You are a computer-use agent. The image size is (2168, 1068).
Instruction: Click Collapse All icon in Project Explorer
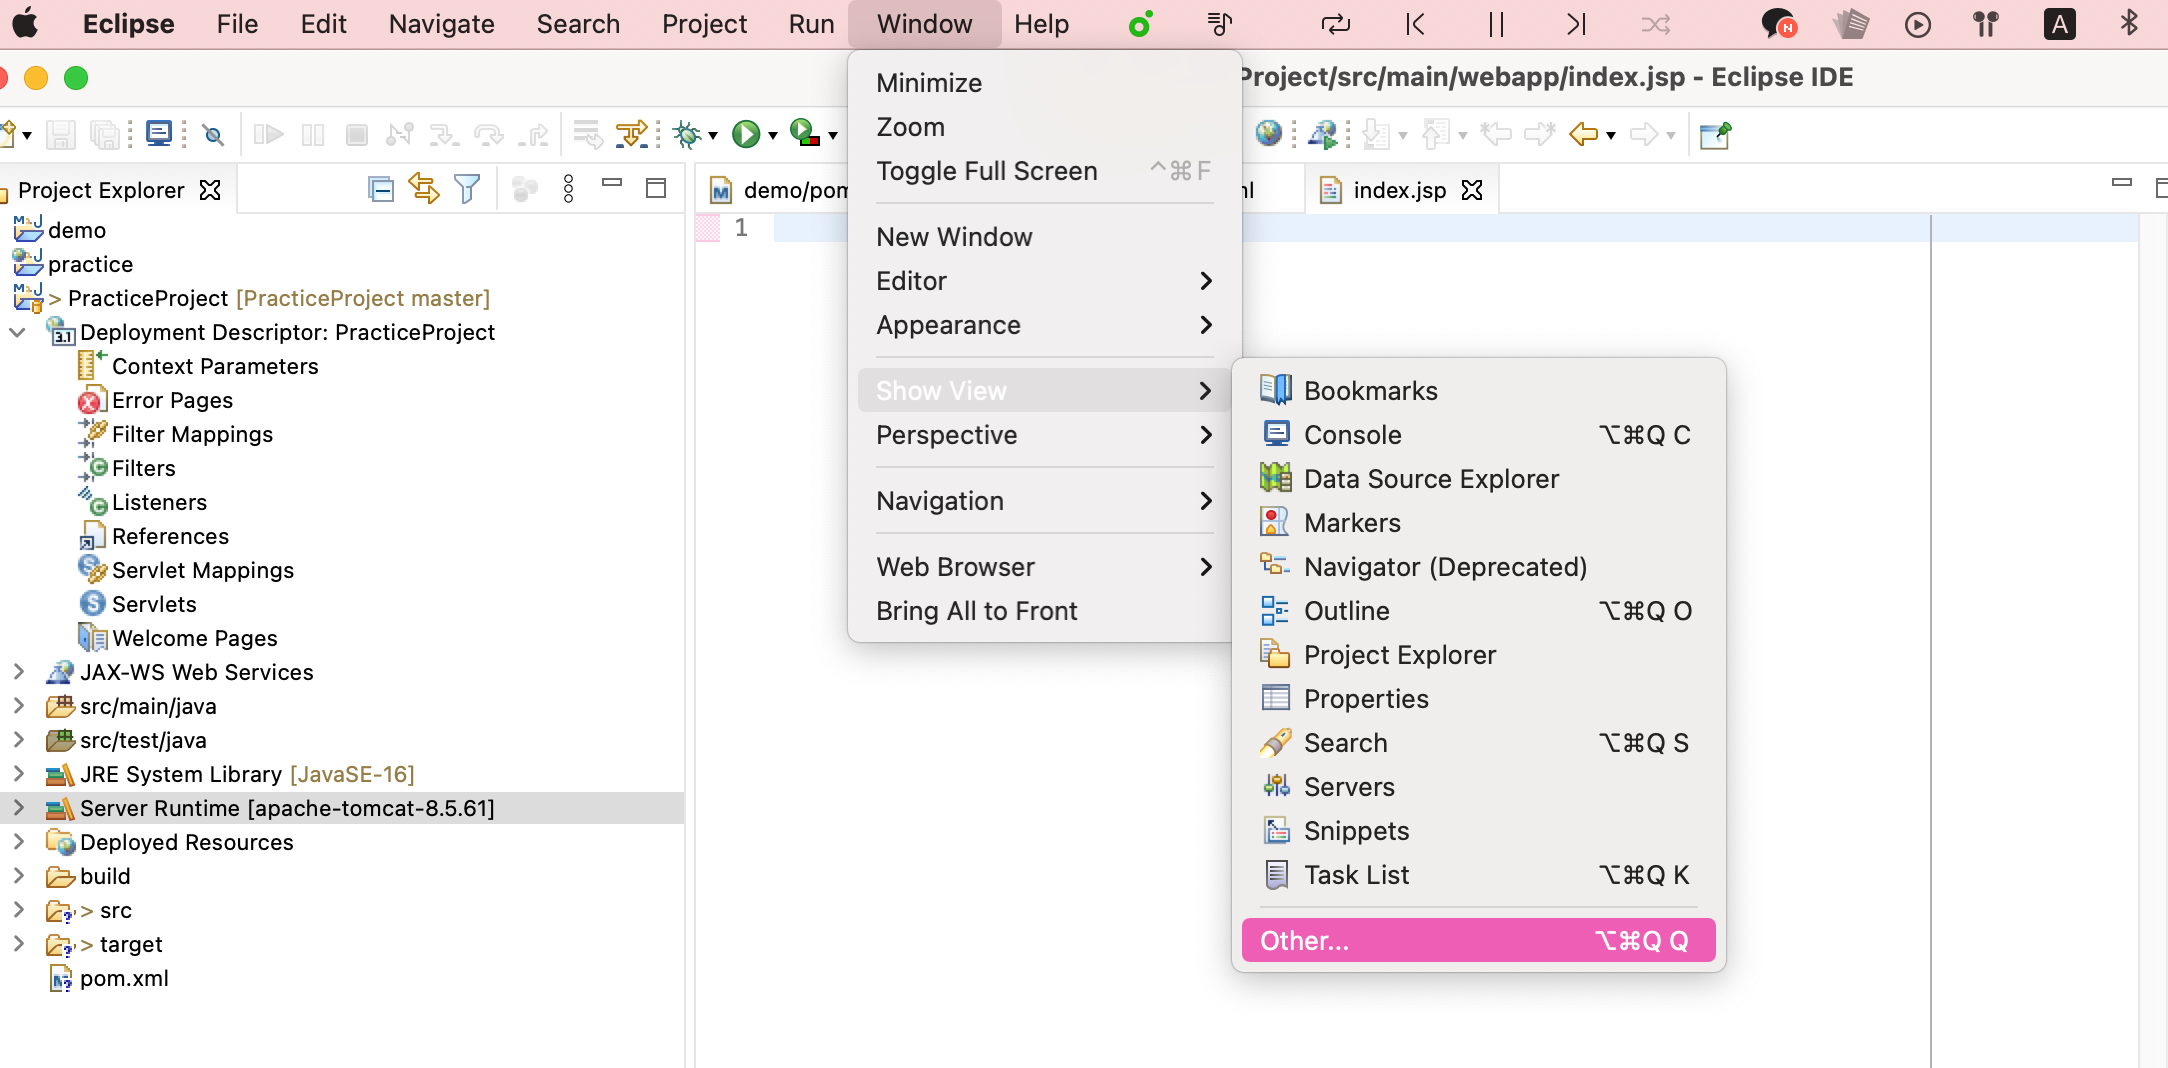tap(381, 189)
